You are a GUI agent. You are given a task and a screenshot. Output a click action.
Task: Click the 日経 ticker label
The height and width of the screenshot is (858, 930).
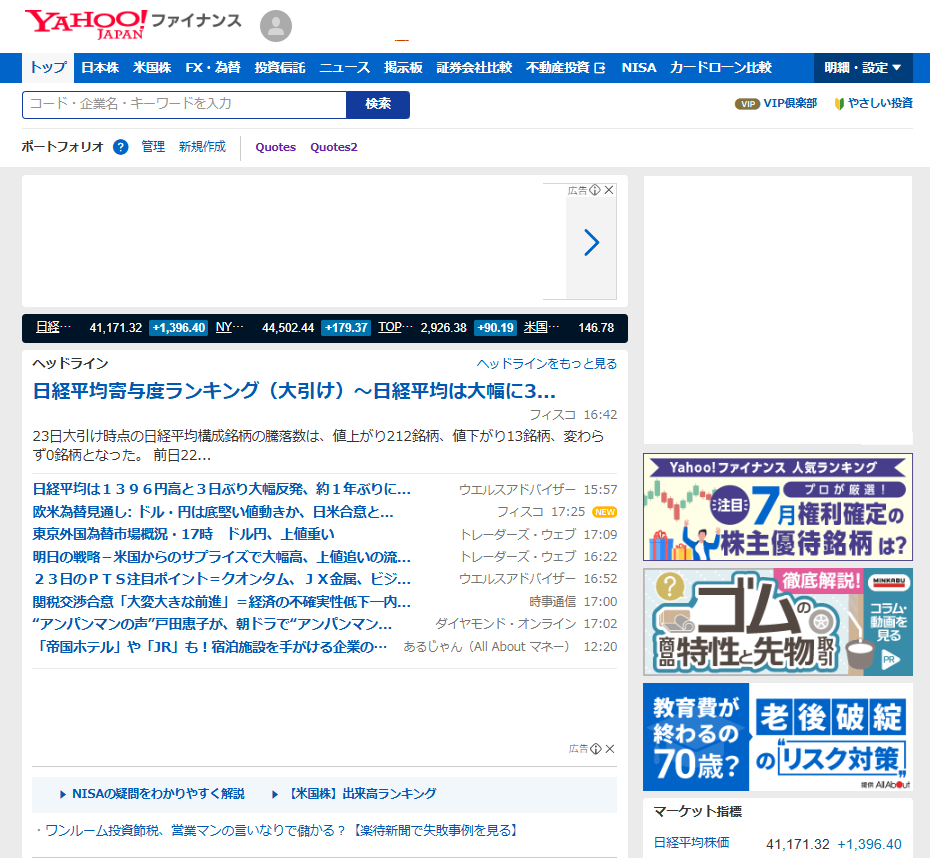click(x=53, y=327)
